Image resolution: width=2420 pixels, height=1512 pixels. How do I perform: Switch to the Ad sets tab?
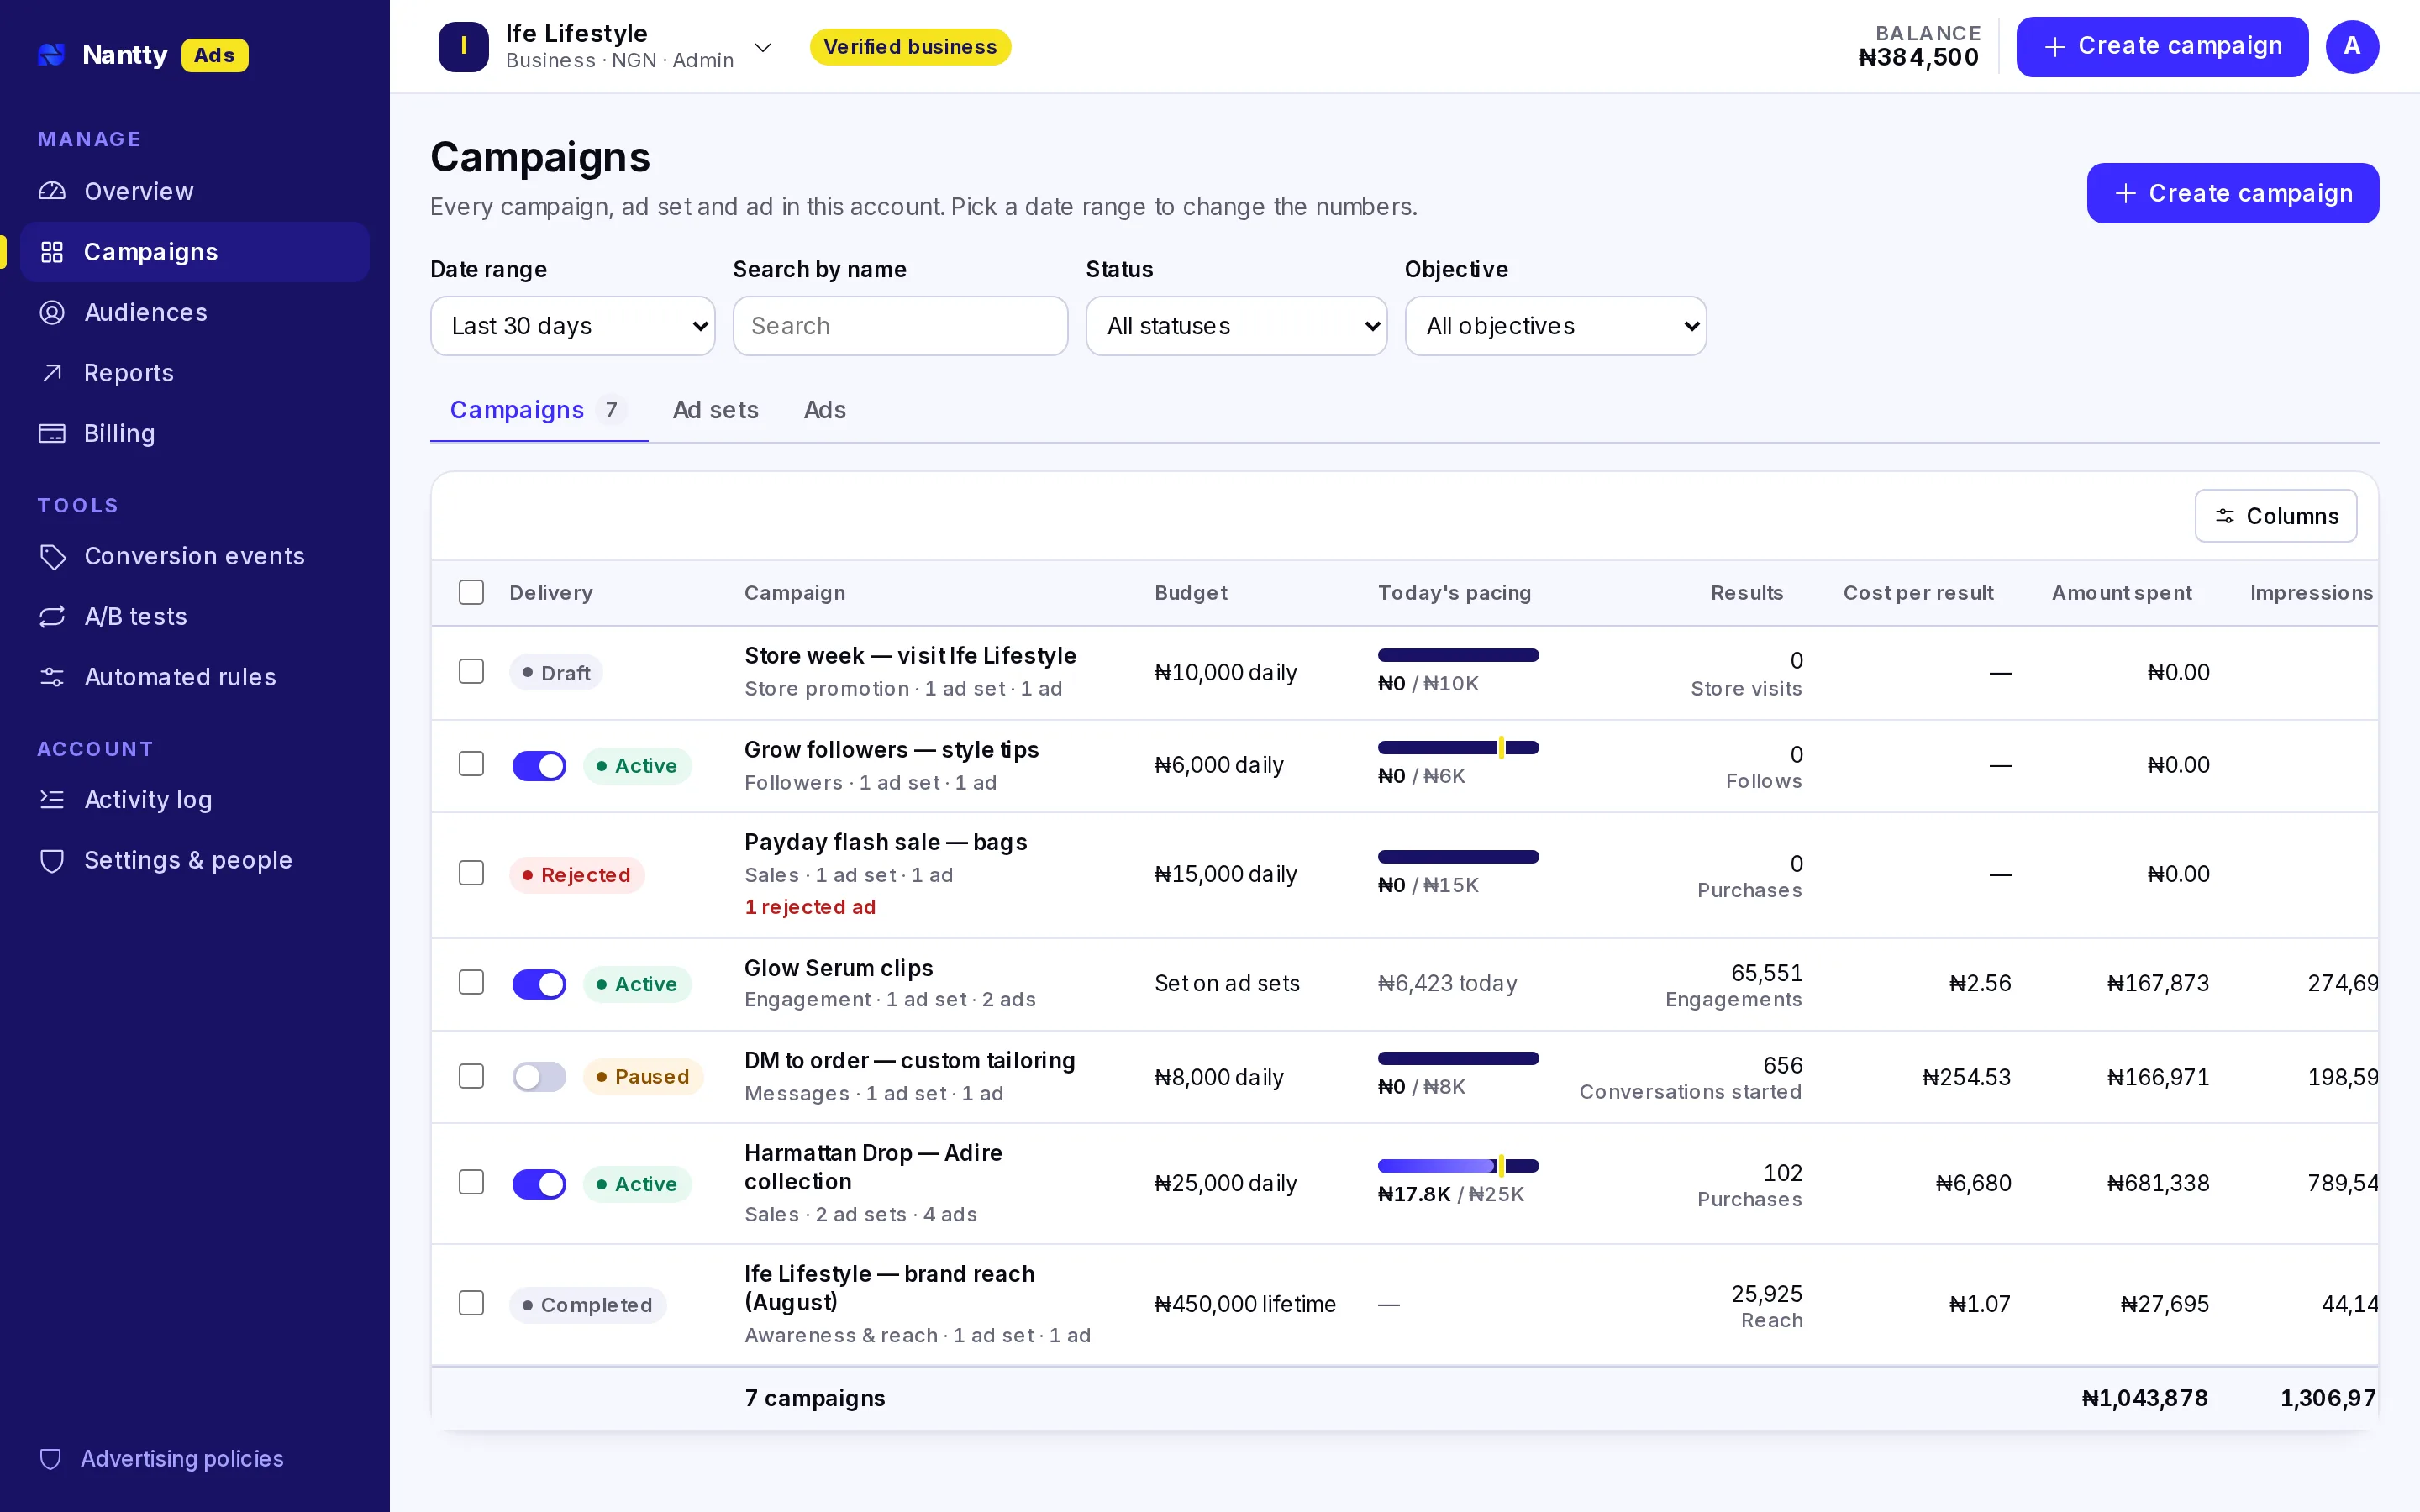tap(715, 410)
